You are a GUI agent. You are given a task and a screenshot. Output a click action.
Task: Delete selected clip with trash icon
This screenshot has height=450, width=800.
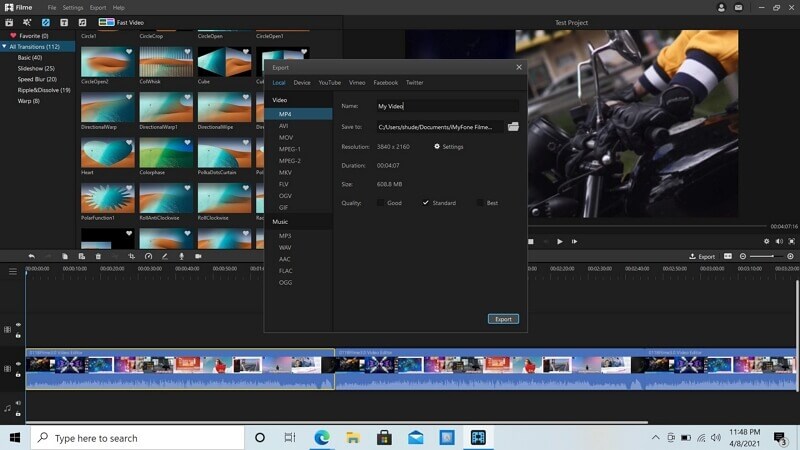coord(98,256)
